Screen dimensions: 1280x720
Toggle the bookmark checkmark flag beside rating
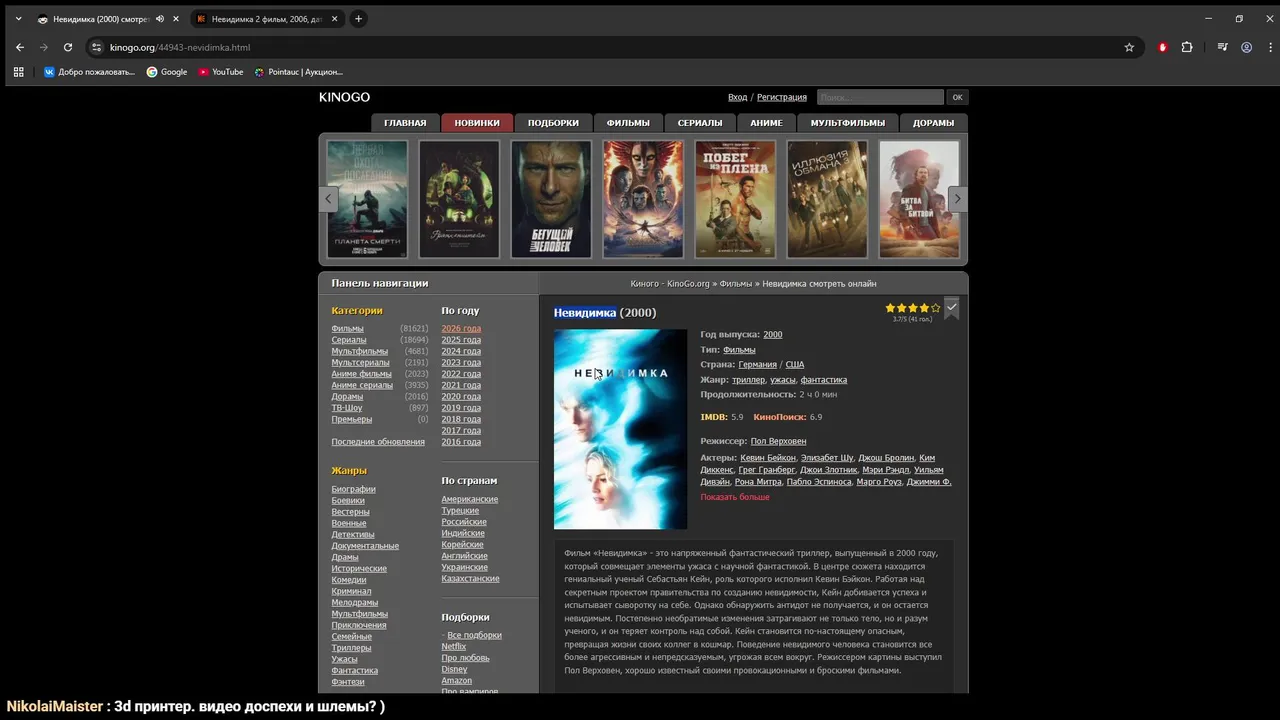pyautogui.click(x=952, y=308)
